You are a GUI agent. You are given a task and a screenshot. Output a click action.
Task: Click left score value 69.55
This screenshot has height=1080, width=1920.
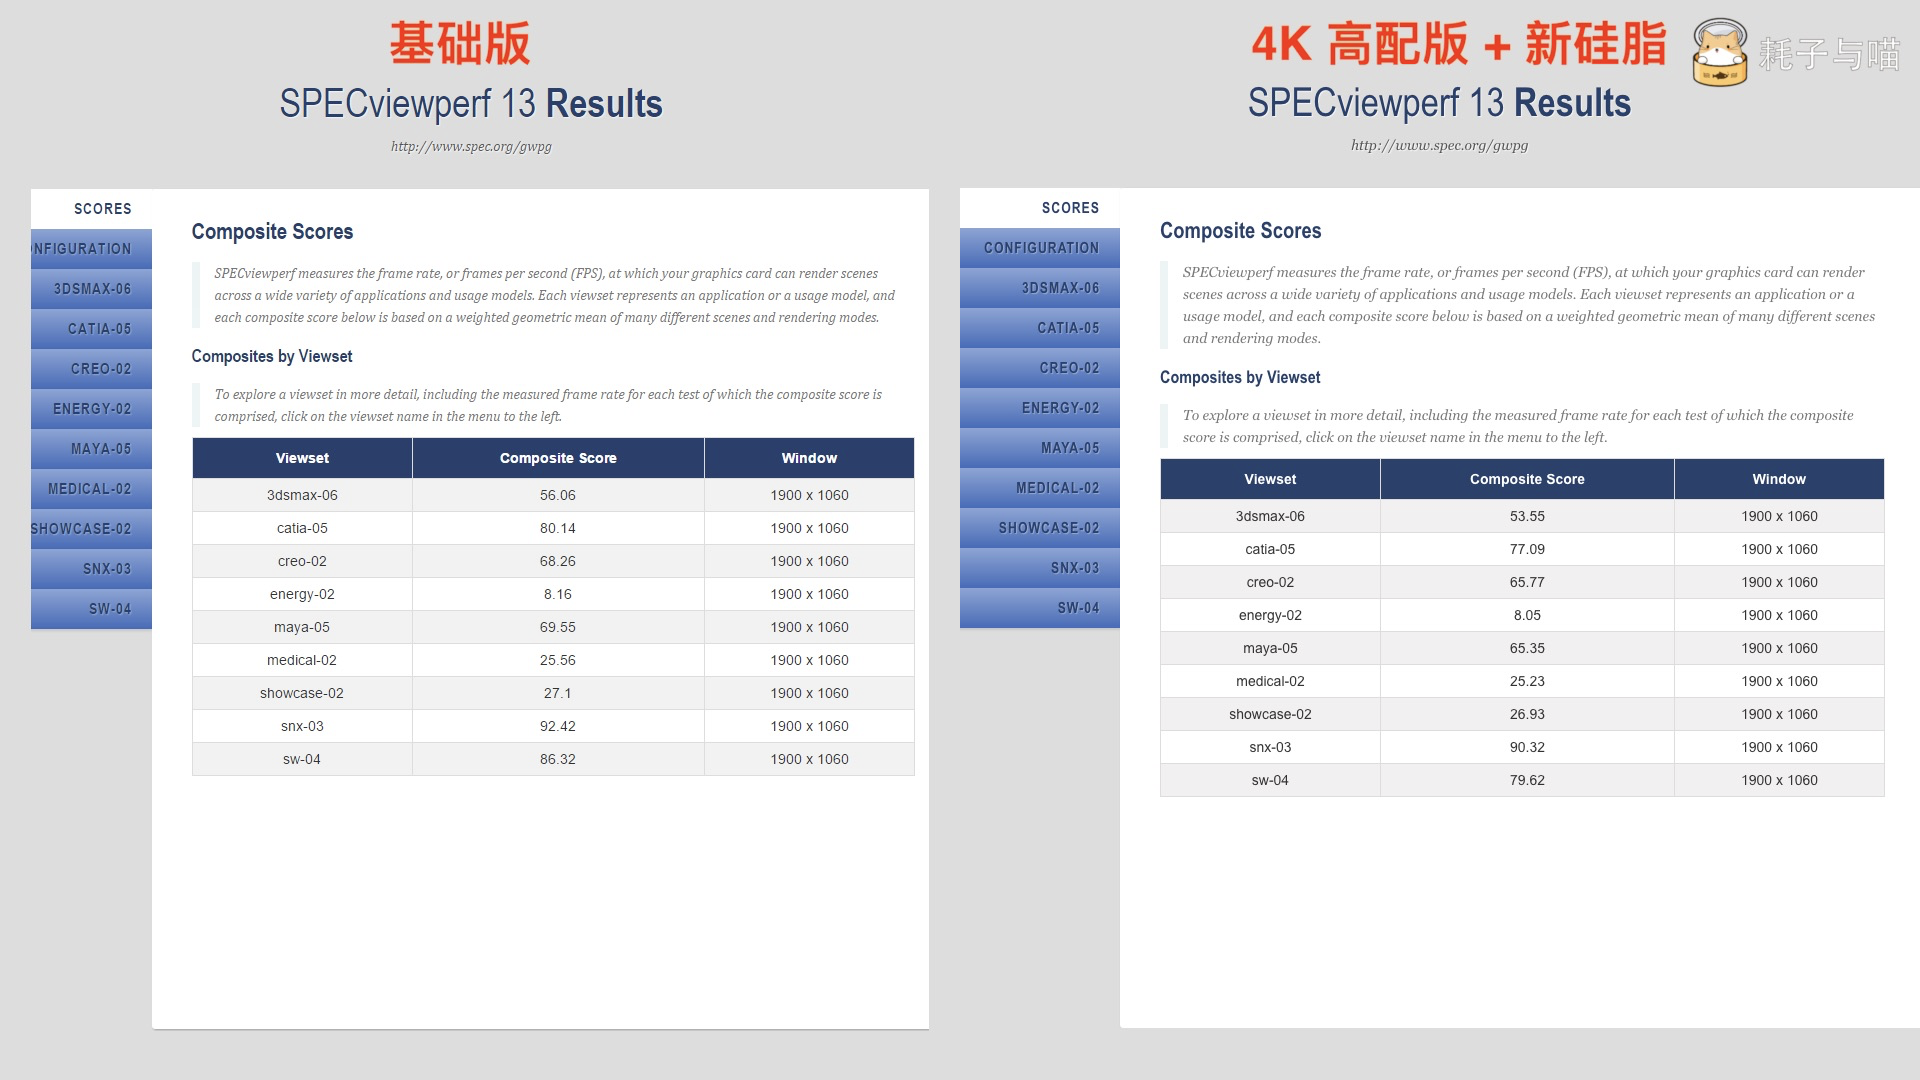[558, 627]
